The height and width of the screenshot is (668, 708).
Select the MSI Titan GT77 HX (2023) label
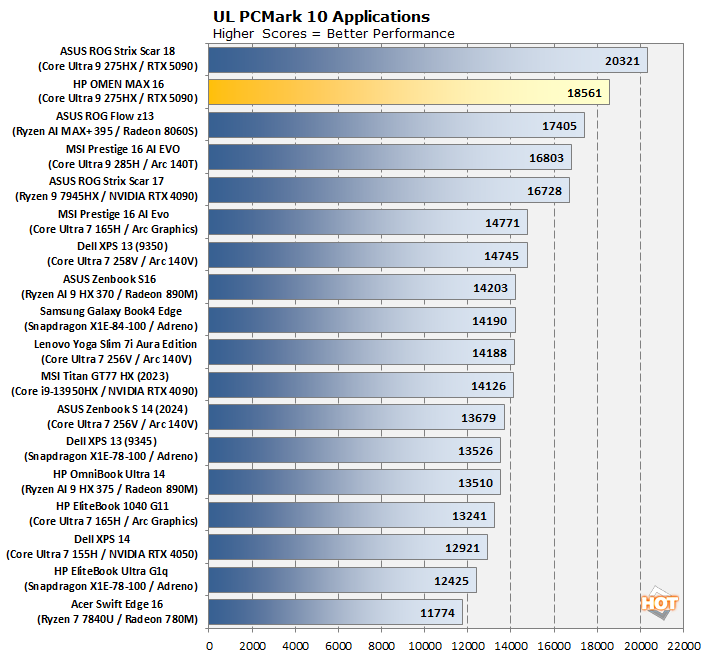[105, 384]
